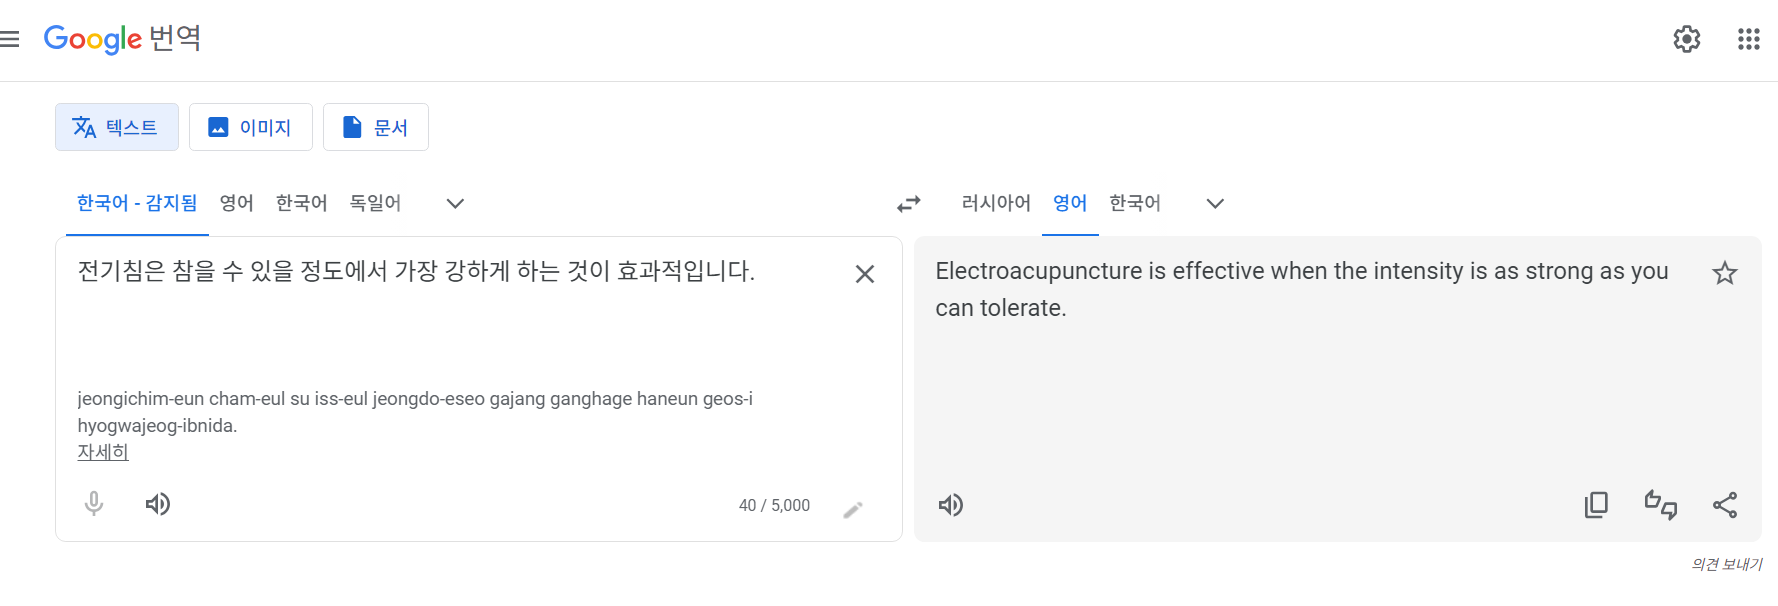This screenshot has width=1778, height=606.
Task: Start voice input with microphone
Action: pos(94,503)
